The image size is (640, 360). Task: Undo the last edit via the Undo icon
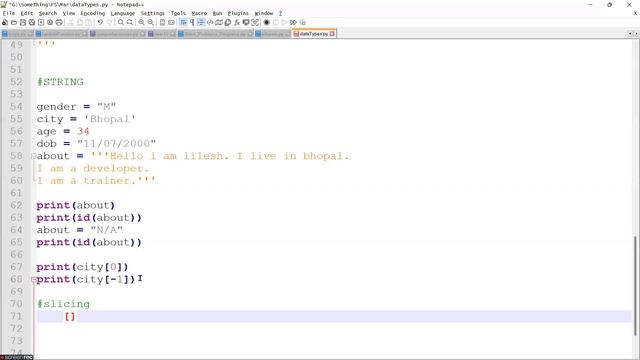coord(100,22)
